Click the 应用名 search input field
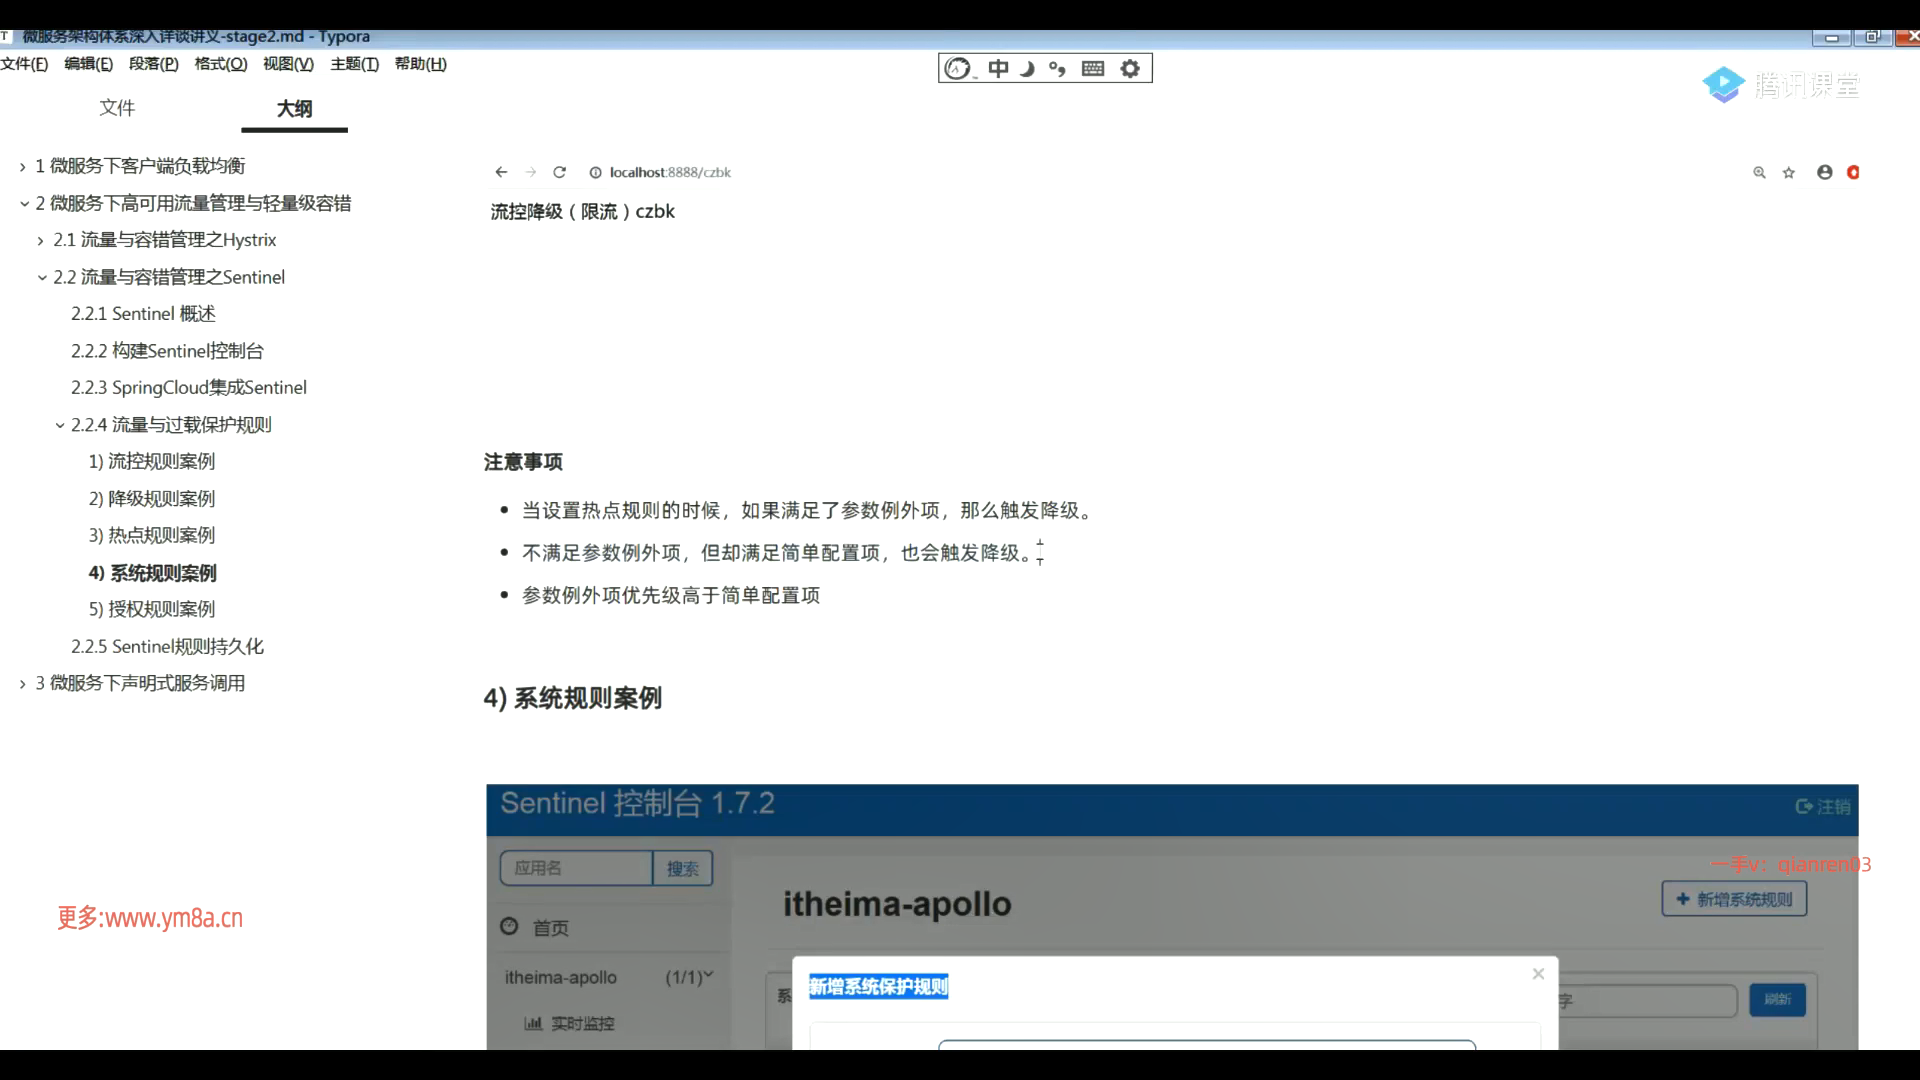This screenshot has height=1080, width=1920. click(x=576, y=868)
